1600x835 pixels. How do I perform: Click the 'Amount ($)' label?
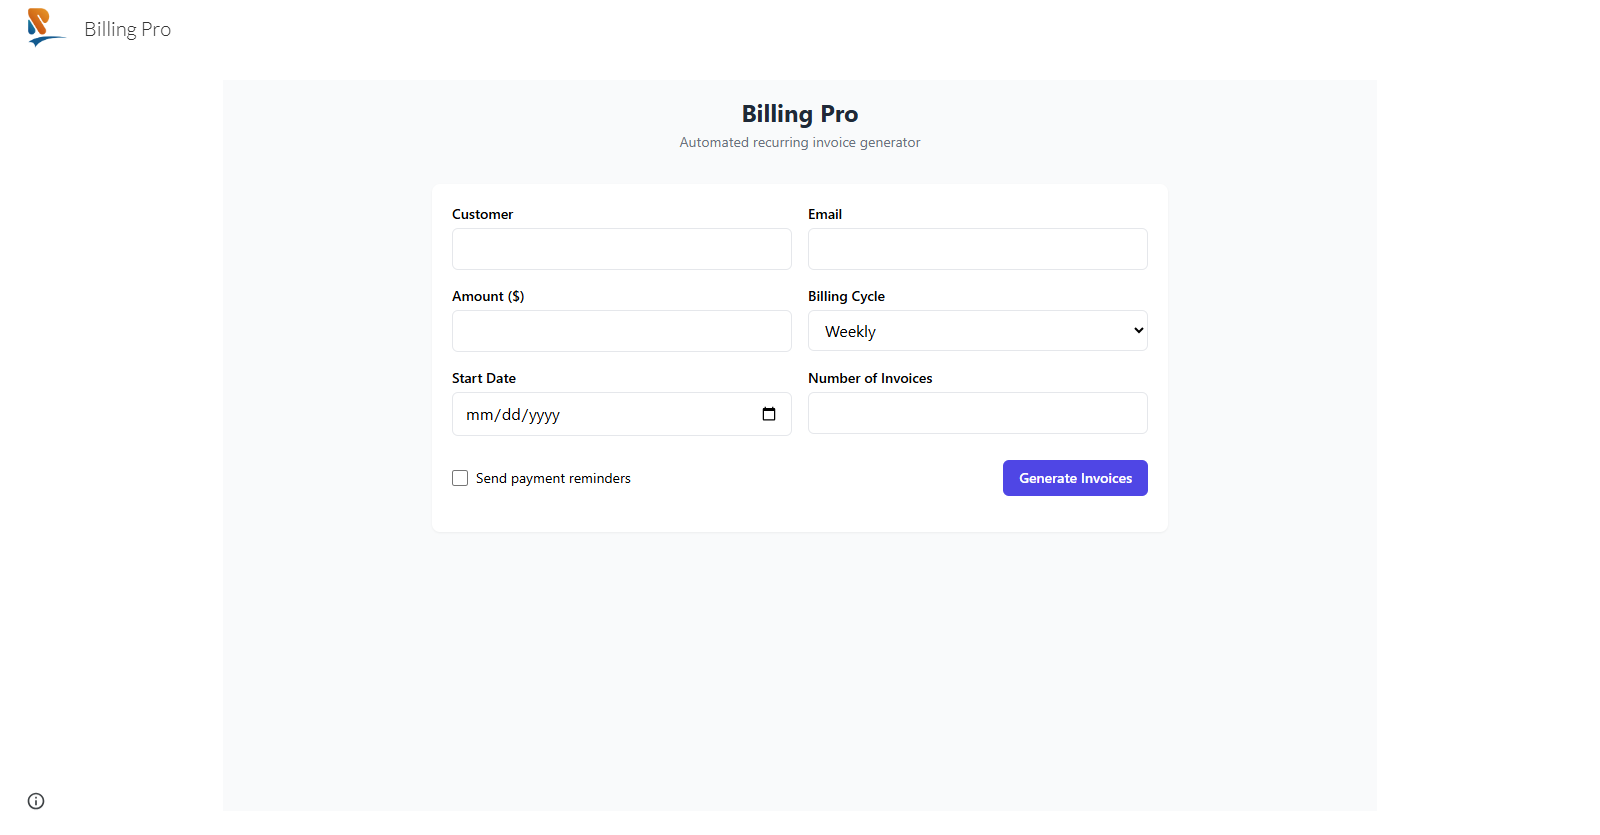point(488,296)
